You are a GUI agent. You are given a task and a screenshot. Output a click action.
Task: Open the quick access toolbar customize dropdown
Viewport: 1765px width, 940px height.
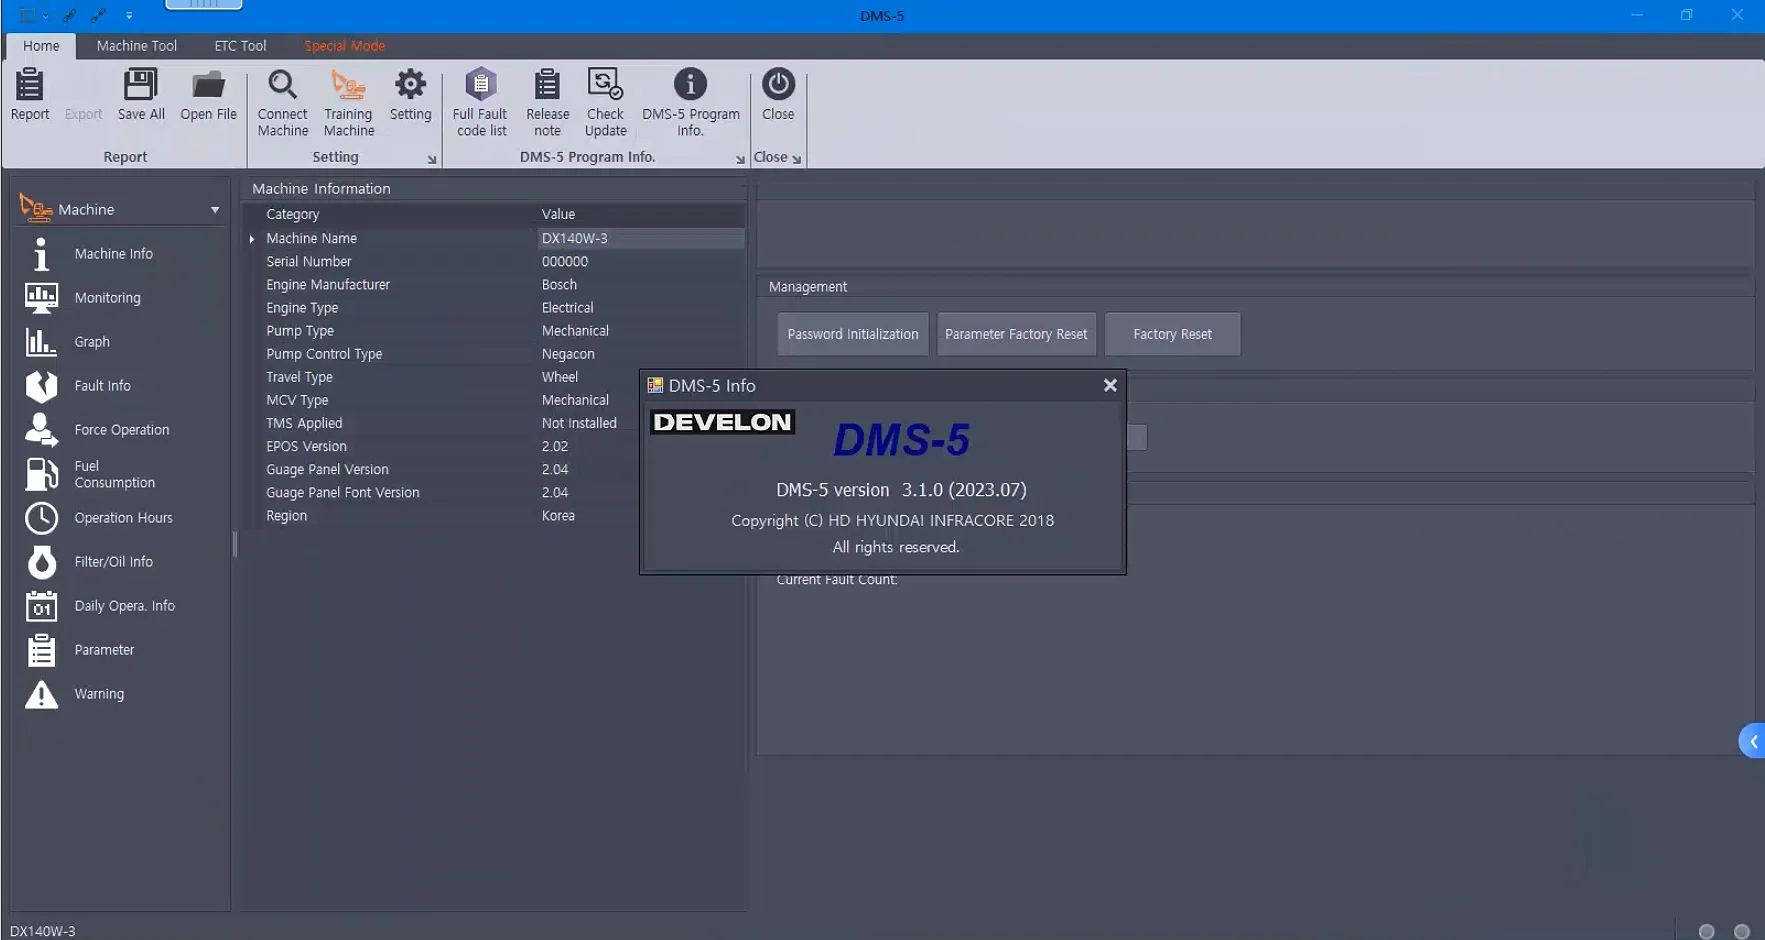tap(129, 16)
